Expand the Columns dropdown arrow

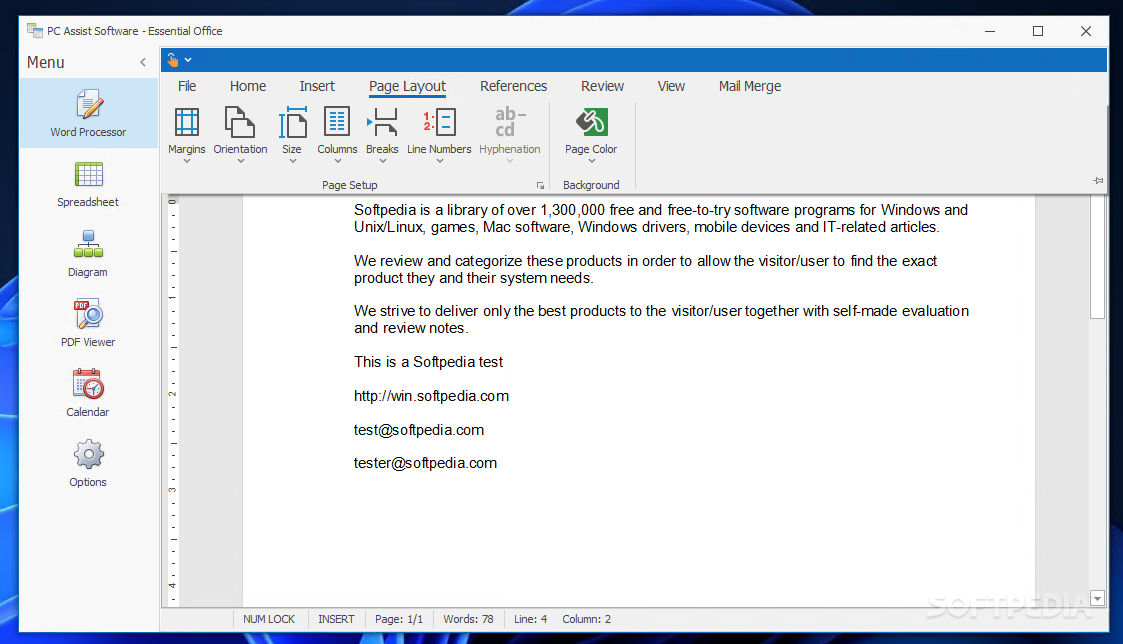pos(337,161)
